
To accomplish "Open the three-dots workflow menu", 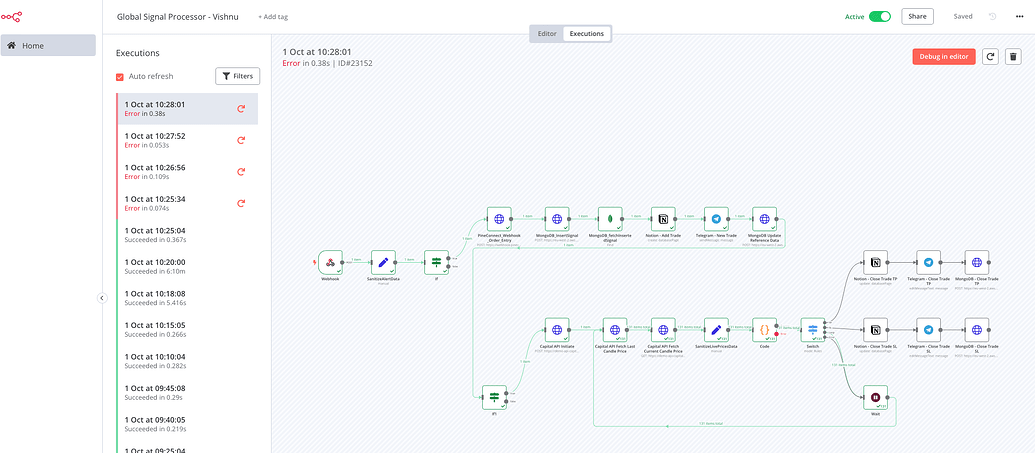I will point(1017,17).
